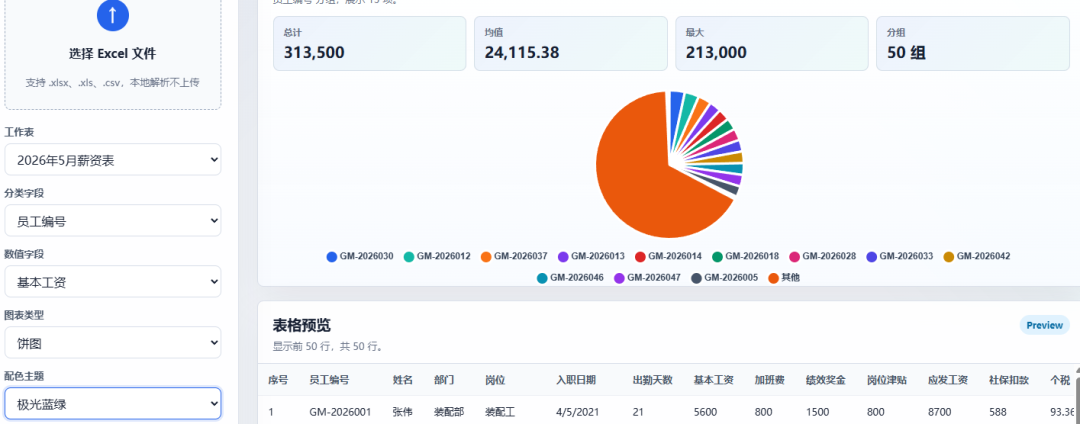
Task: Click the 加班费 column header
Action: click(x=769, y=380)
